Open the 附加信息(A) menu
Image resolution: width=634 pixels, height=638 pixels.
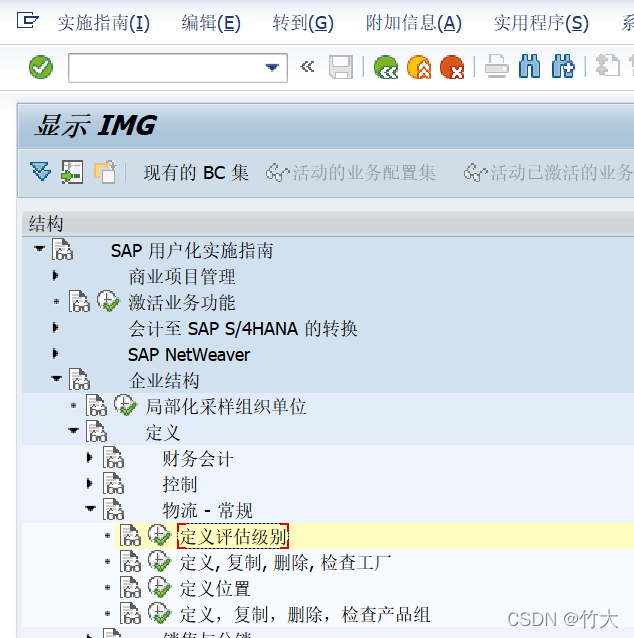coord(413,23)
